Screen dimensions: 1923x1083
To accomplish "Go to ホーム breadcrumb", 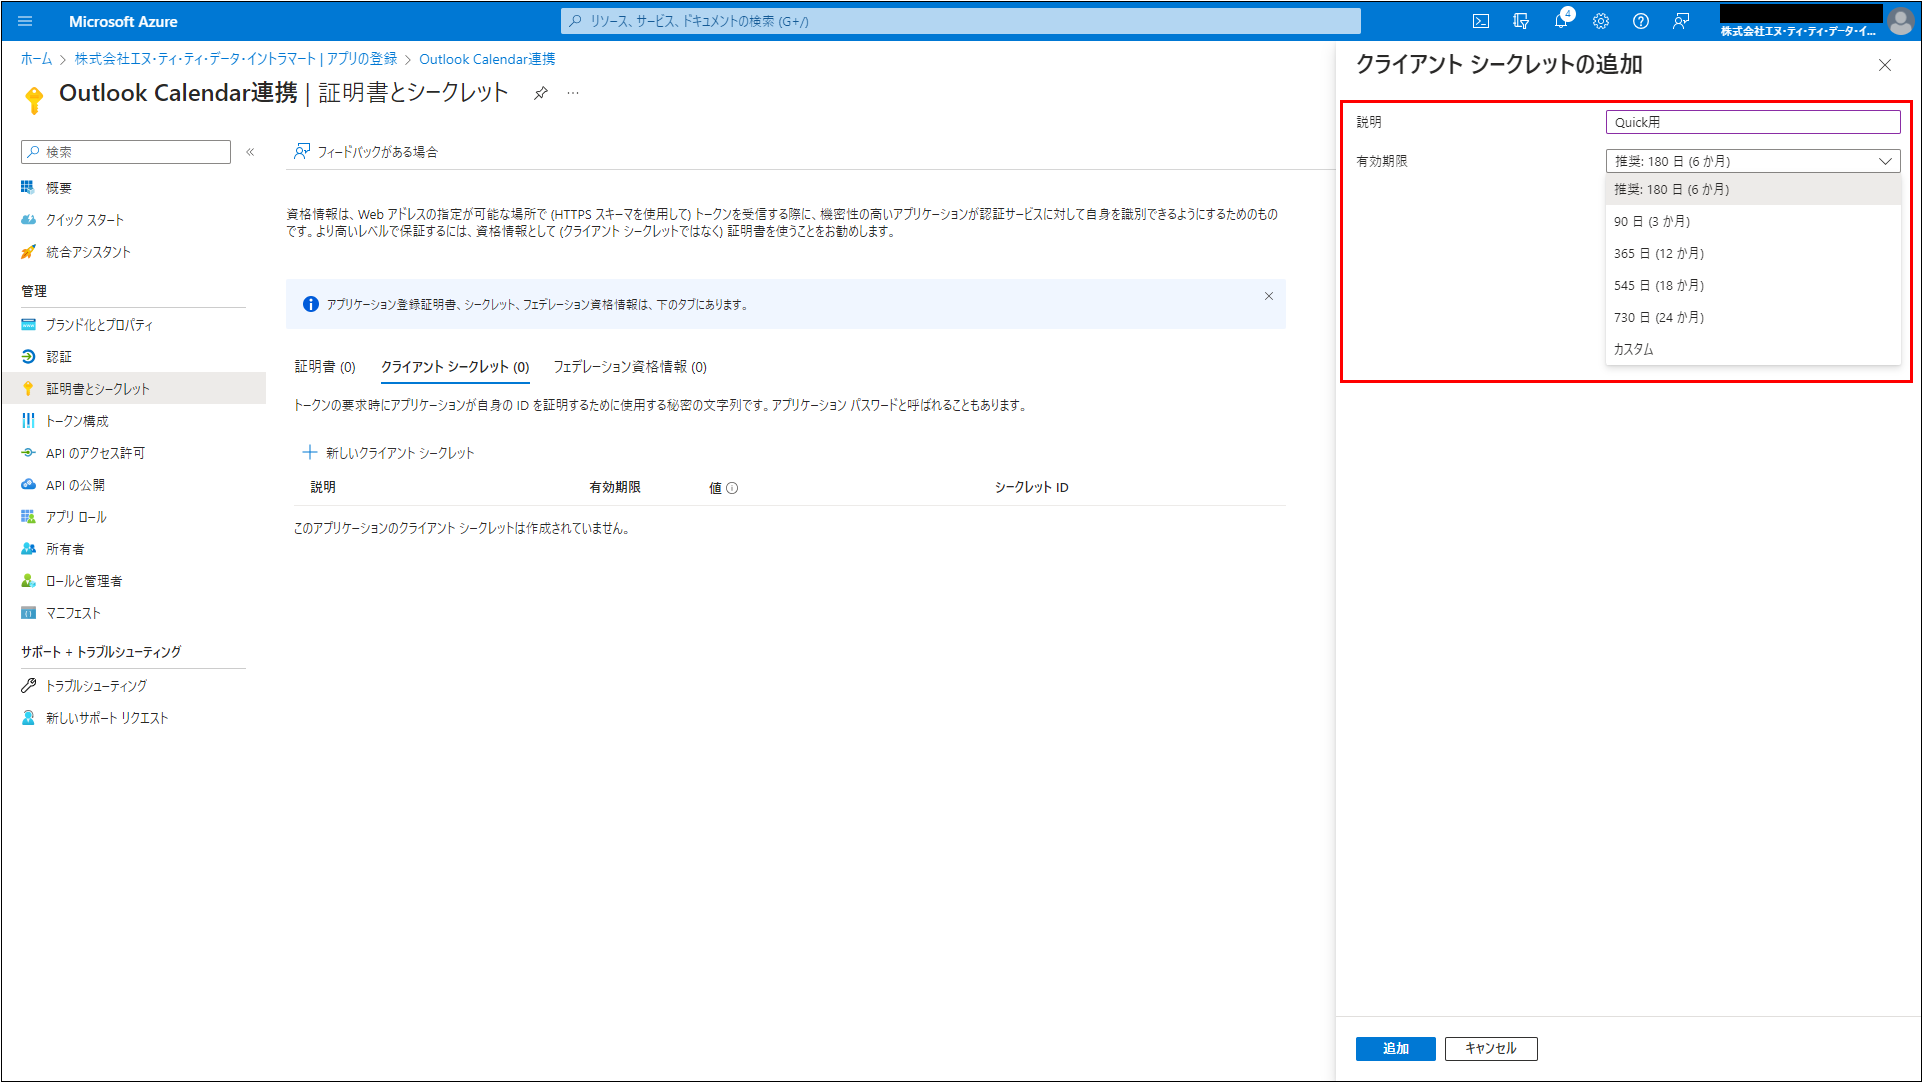I will pyautogui.click(x=37, y=59).
